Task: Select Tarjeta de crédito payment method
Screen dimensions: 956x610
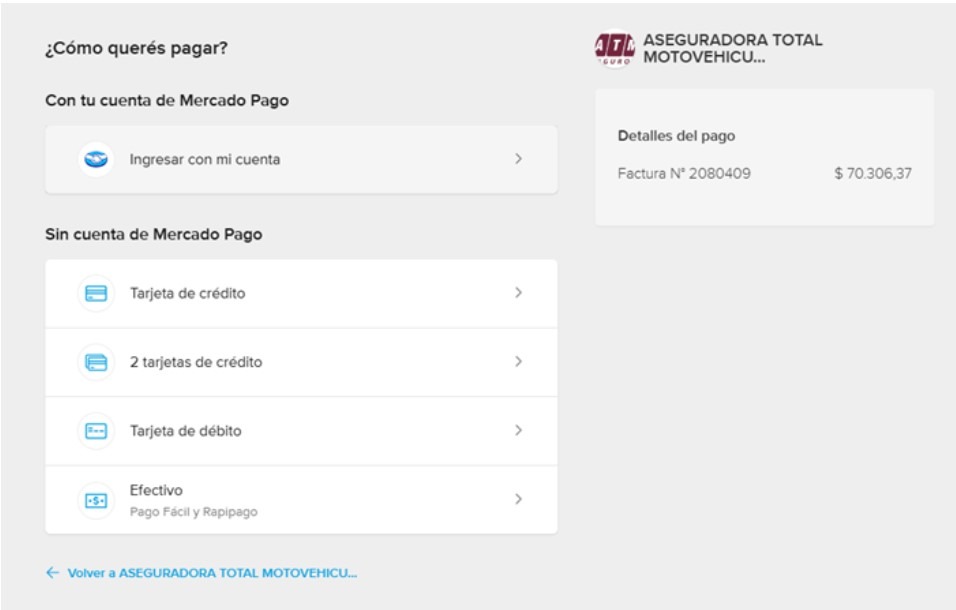Action: [x=187, y=294]
